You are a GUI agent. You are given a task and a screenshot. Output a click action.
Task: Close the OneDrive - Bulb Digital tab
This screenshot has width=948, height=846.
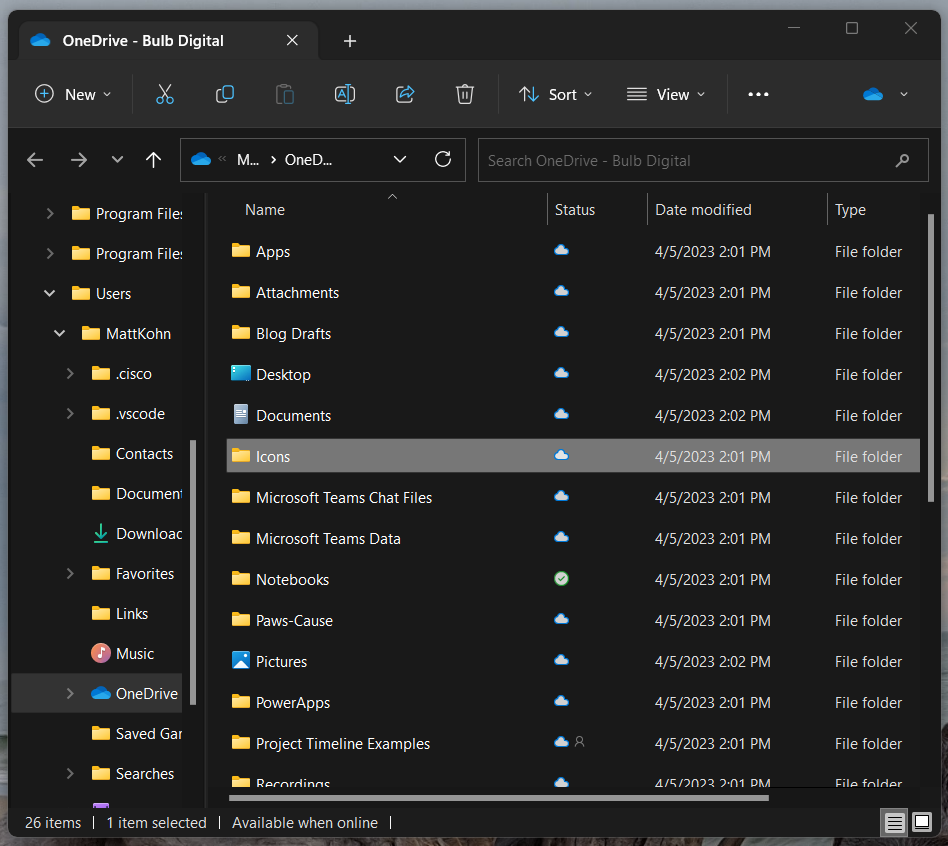[x=292, y=40]
